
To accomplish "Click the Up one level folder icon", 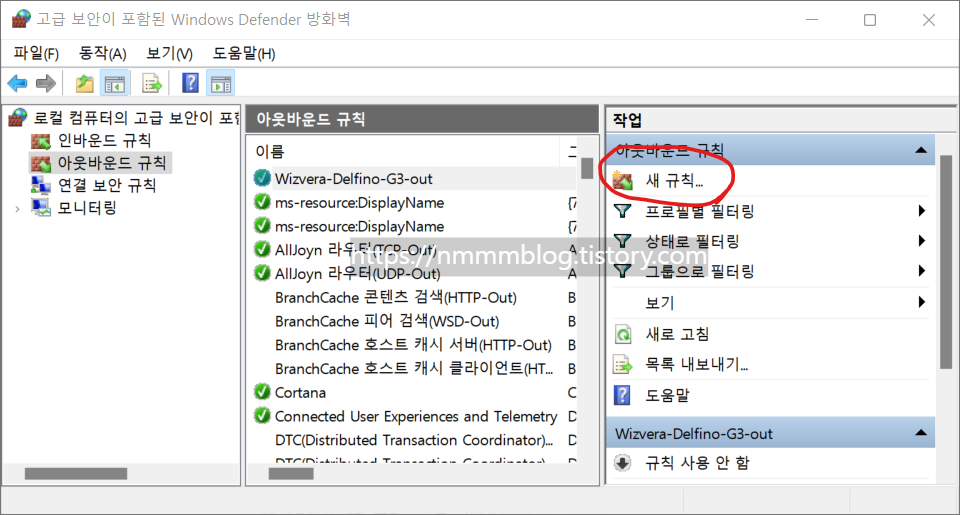I will point(84,83).
